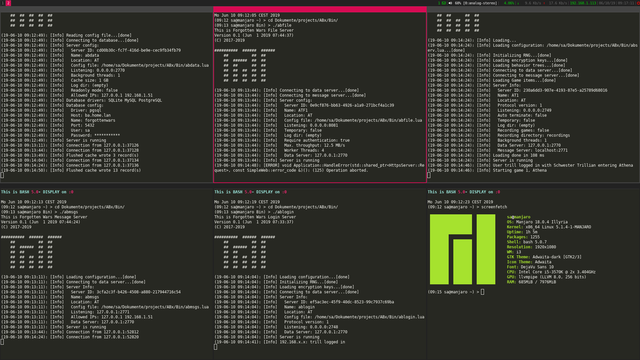Screen dimensions: 640x360
Task: Click the './abmsgs' command line
Action: 39,212
